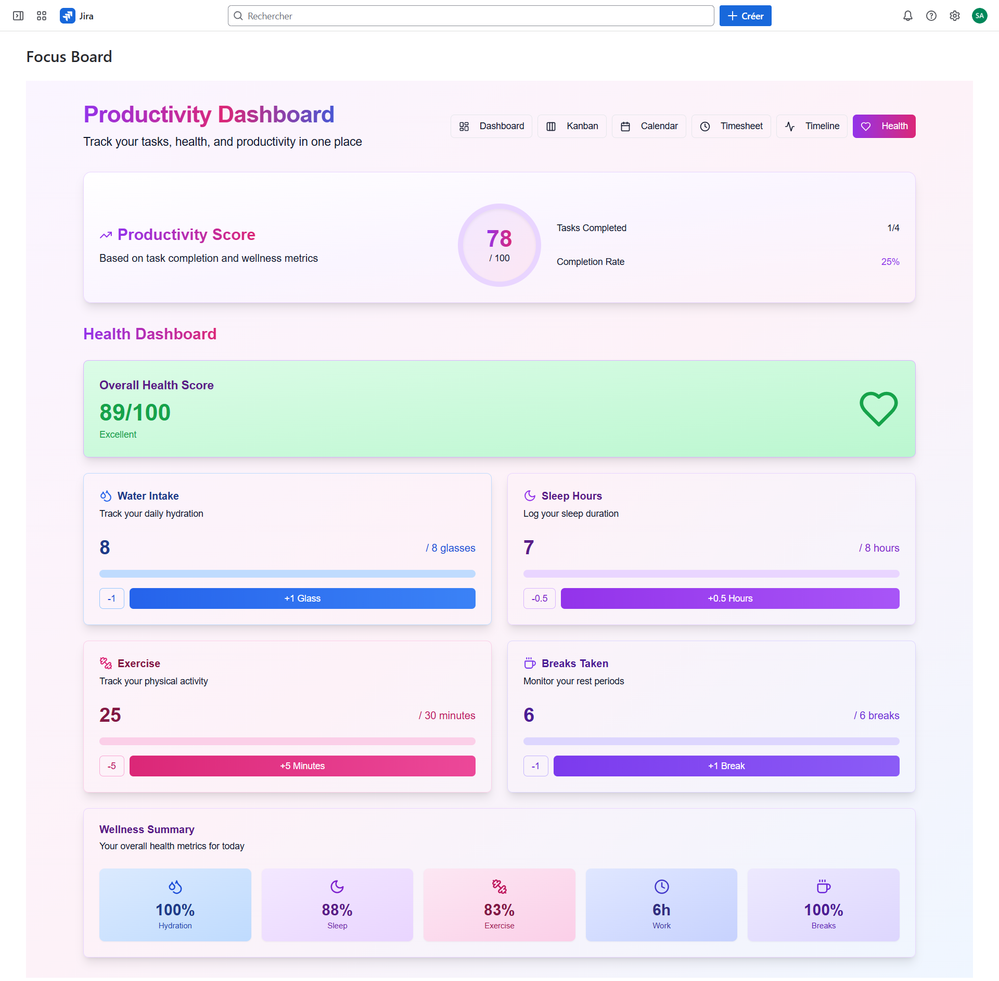The image size is (999, 981).
Task: Open the help icon in the top bar
Action: 930,15
